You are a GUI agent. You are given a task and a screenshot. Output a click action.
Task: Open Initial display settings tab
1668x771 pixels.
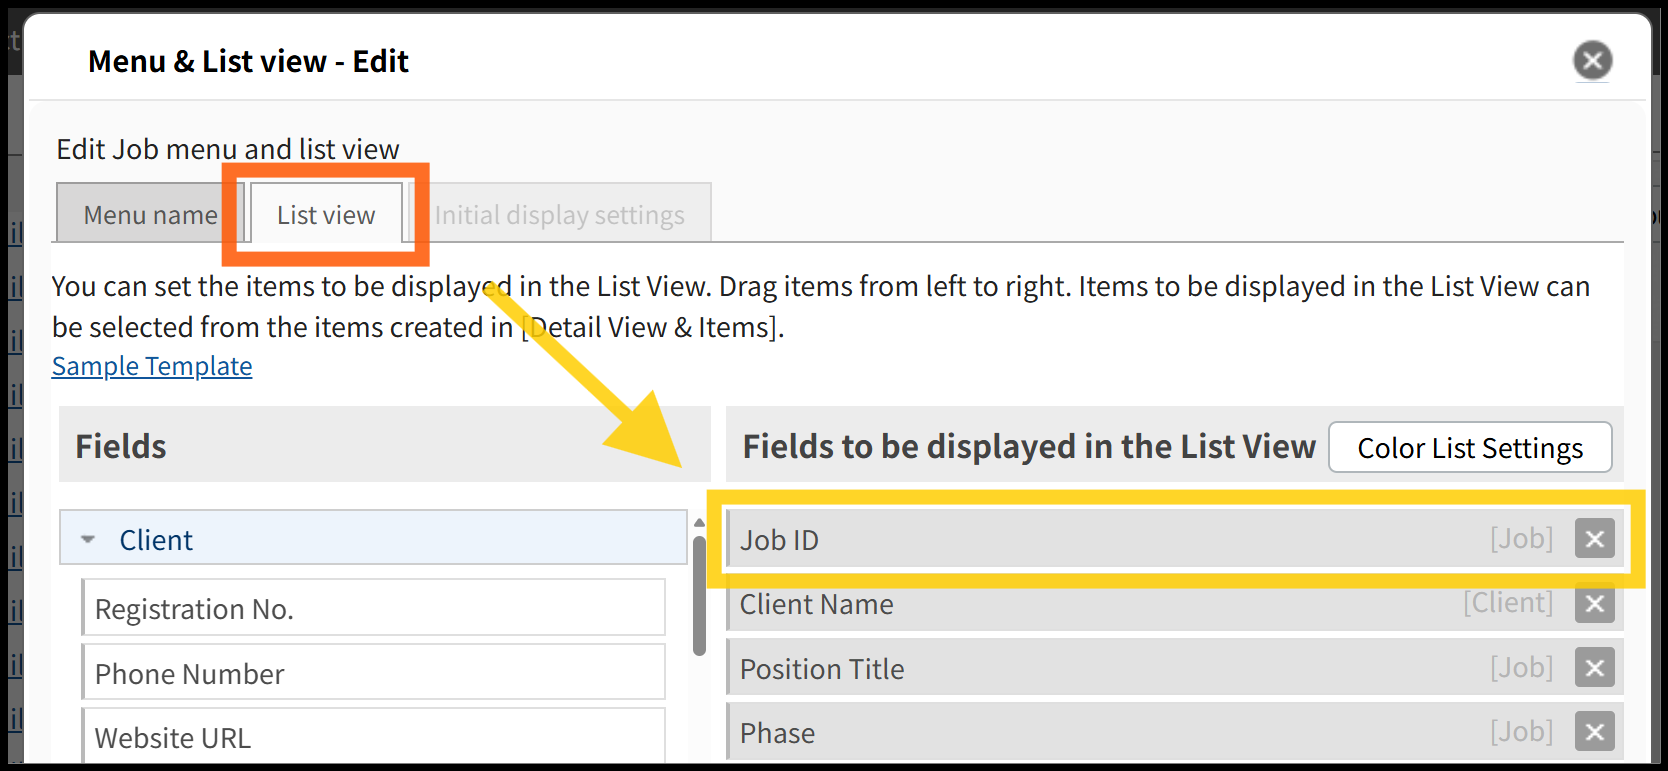pos(560,213)
